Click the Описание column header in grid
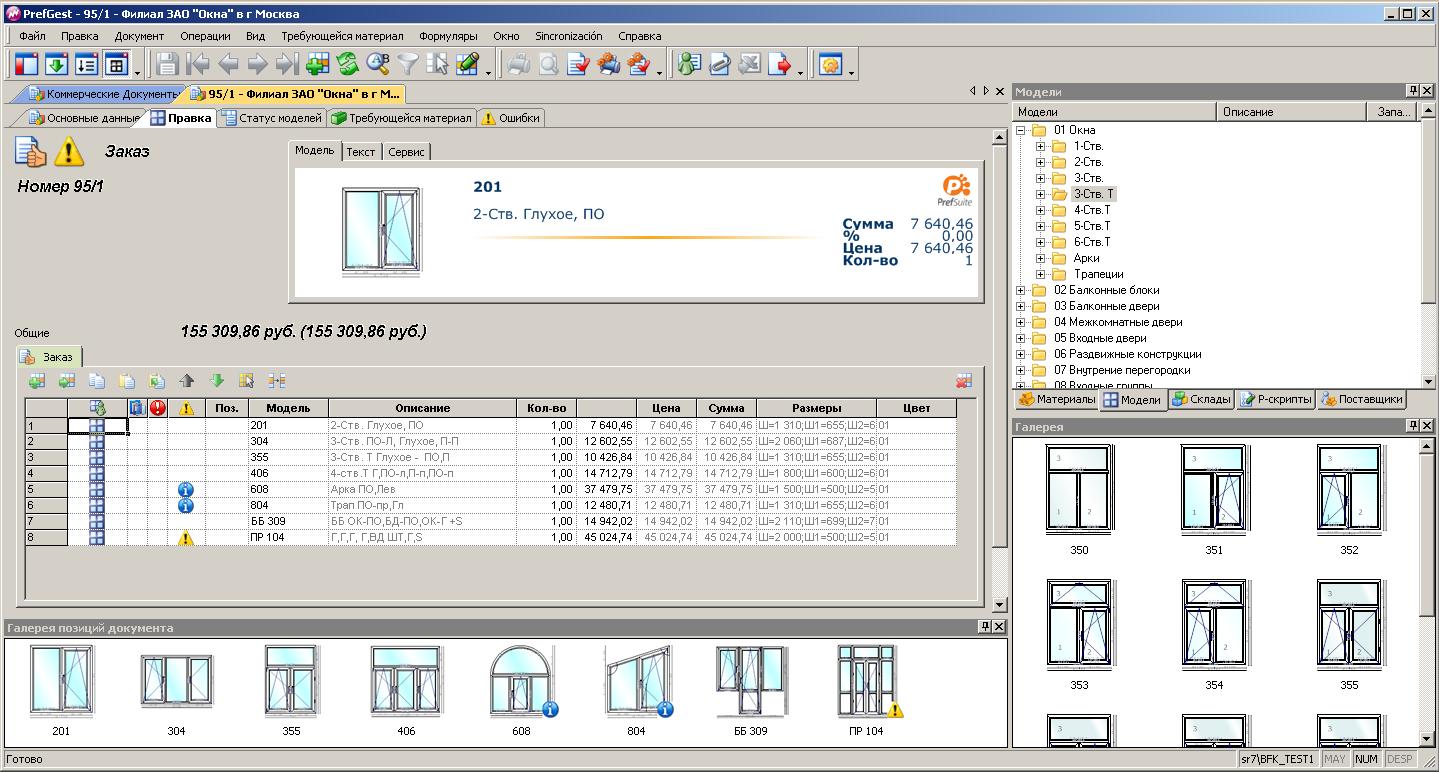 coord(422,408)
